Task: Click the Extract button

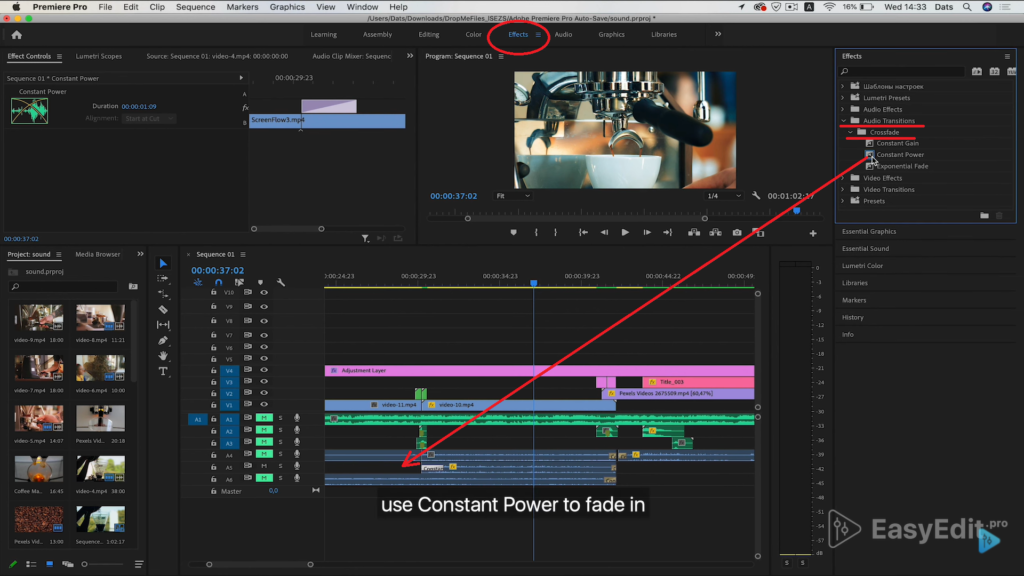Action: click(x=715, y=232)
